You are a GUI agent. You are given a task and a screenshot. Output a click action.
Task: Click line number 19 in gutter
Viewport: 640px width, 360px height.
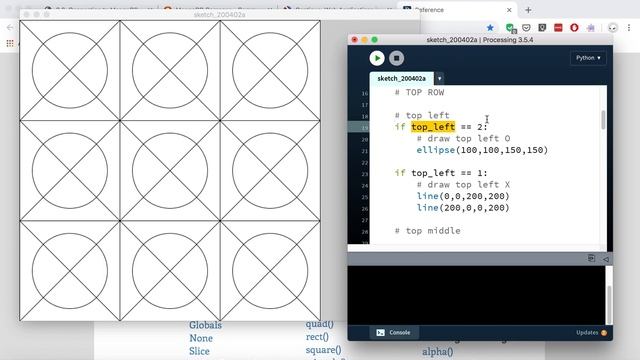click(x=364, y=128)
